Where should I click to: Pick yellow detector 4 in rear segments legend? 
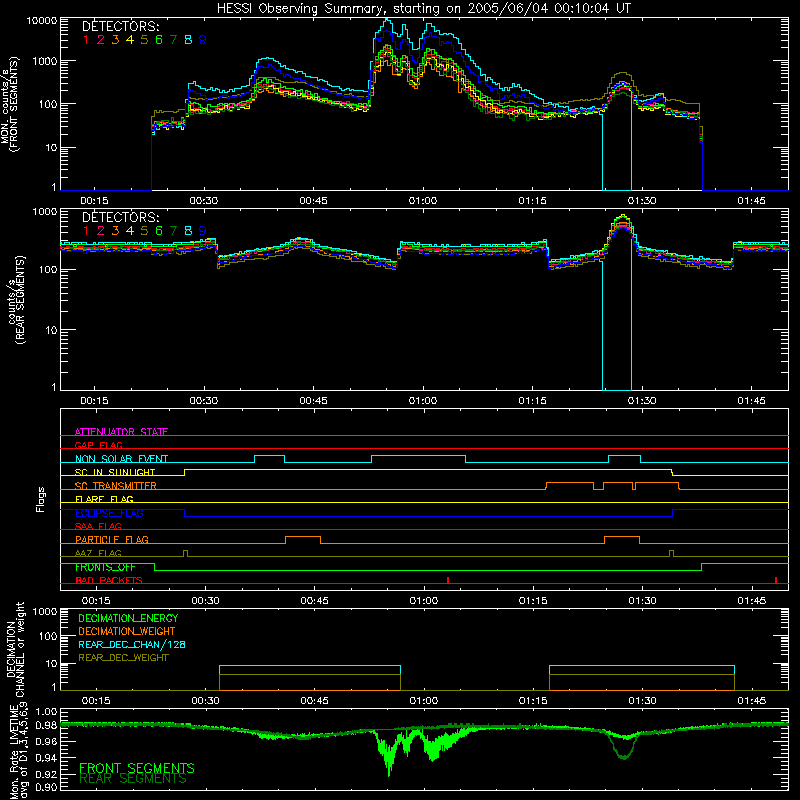(x=130, y=231)
